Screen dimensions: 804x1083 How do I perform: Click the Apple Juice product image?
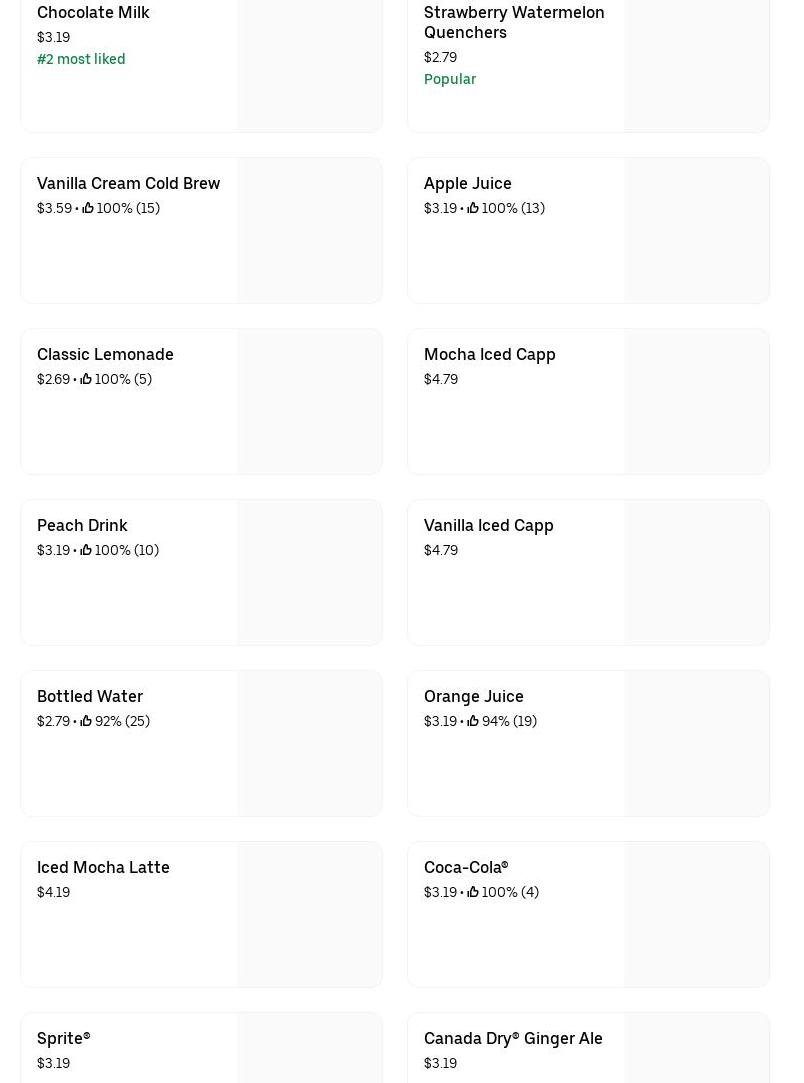click(697, 231)
